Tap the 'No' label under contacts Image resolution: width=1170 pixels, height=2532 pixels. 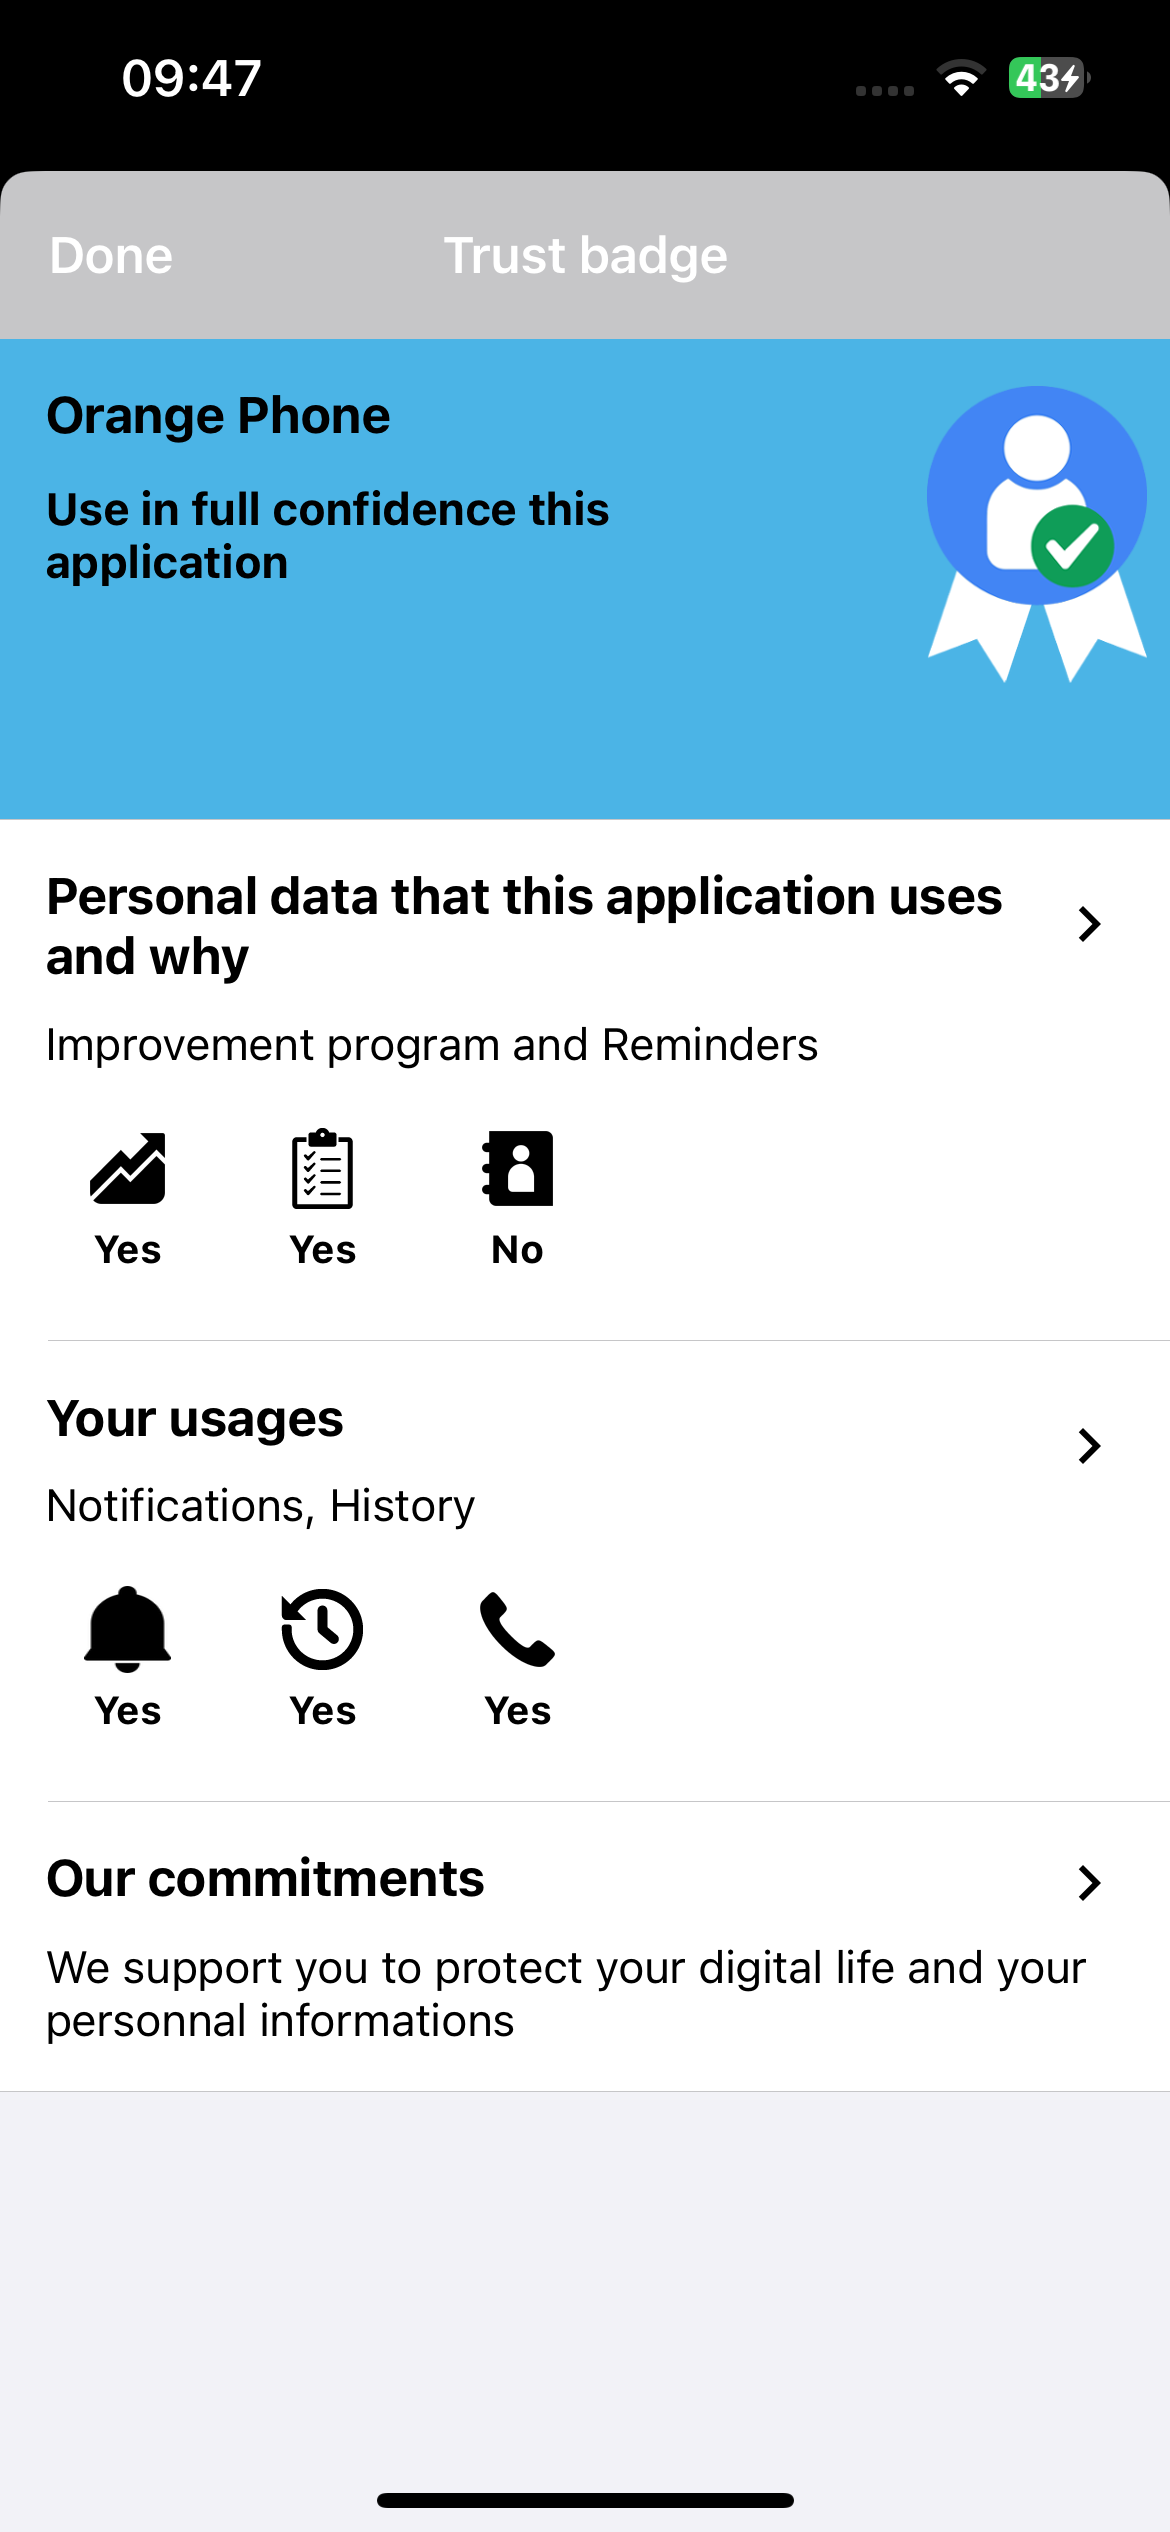(517, 1250)
